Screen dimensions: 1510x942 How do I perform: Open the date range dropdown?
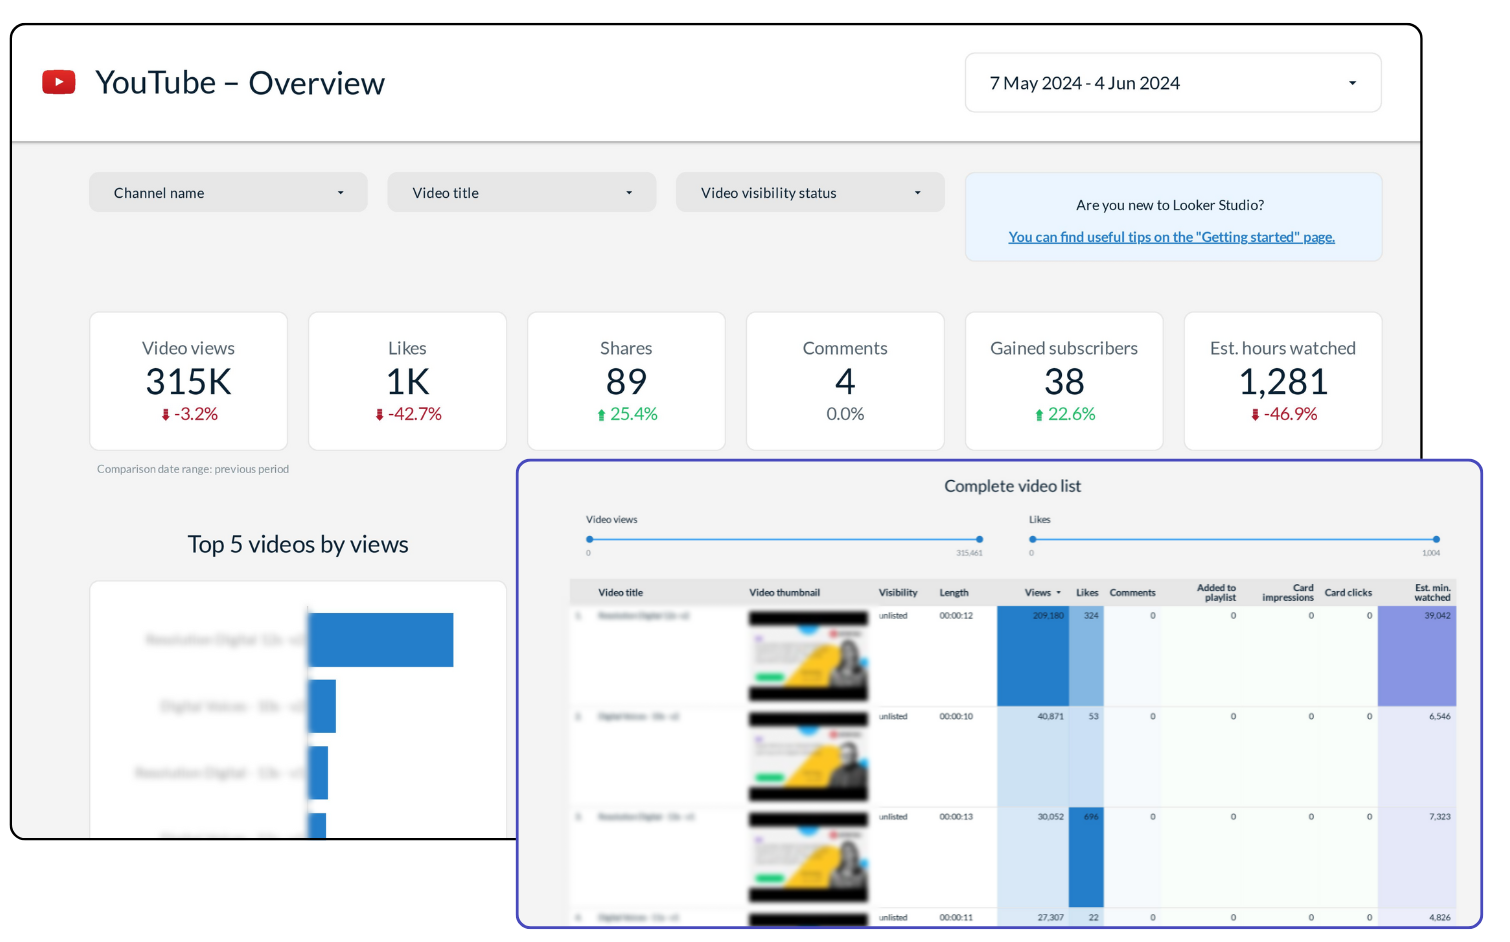[x=1172, y=83]
